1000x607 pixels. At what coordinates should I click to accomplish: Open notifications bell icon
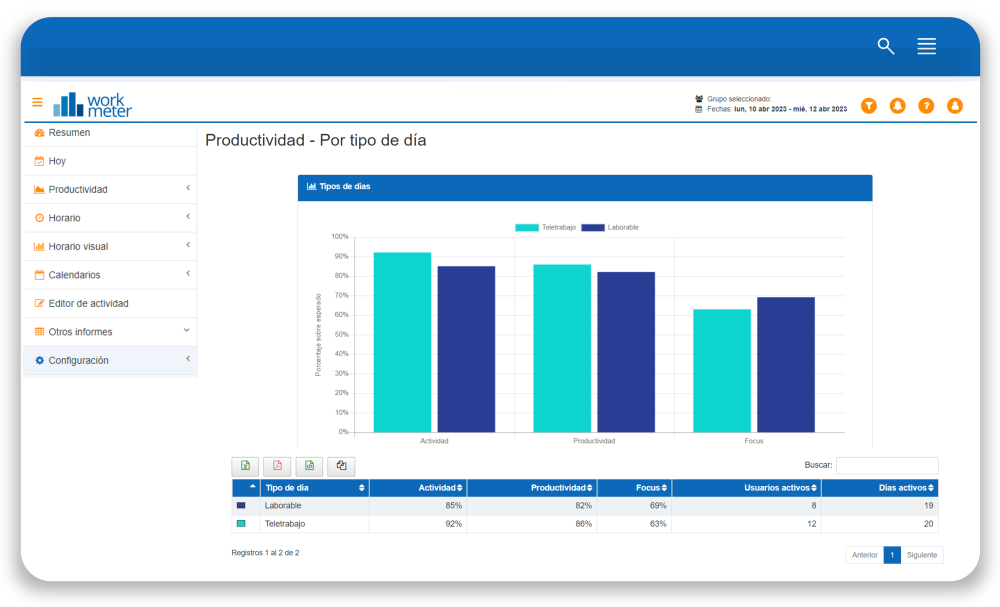coord(897,106)
